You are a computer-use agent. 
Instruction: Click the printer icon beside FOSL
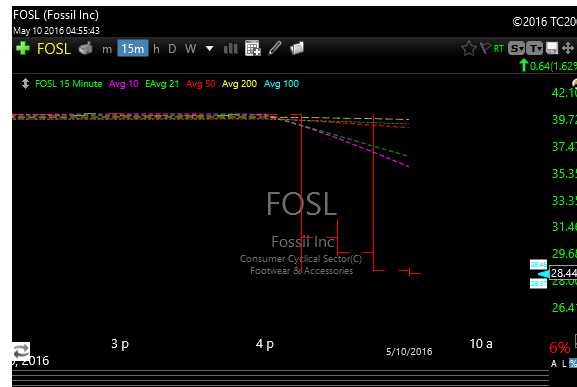click(x=86, y=48)
